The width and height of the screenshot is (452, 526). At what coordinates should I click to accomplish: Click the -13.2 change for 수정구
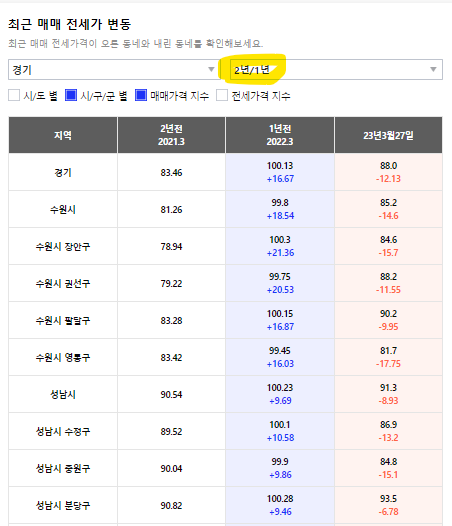click(x=388, y=437)
